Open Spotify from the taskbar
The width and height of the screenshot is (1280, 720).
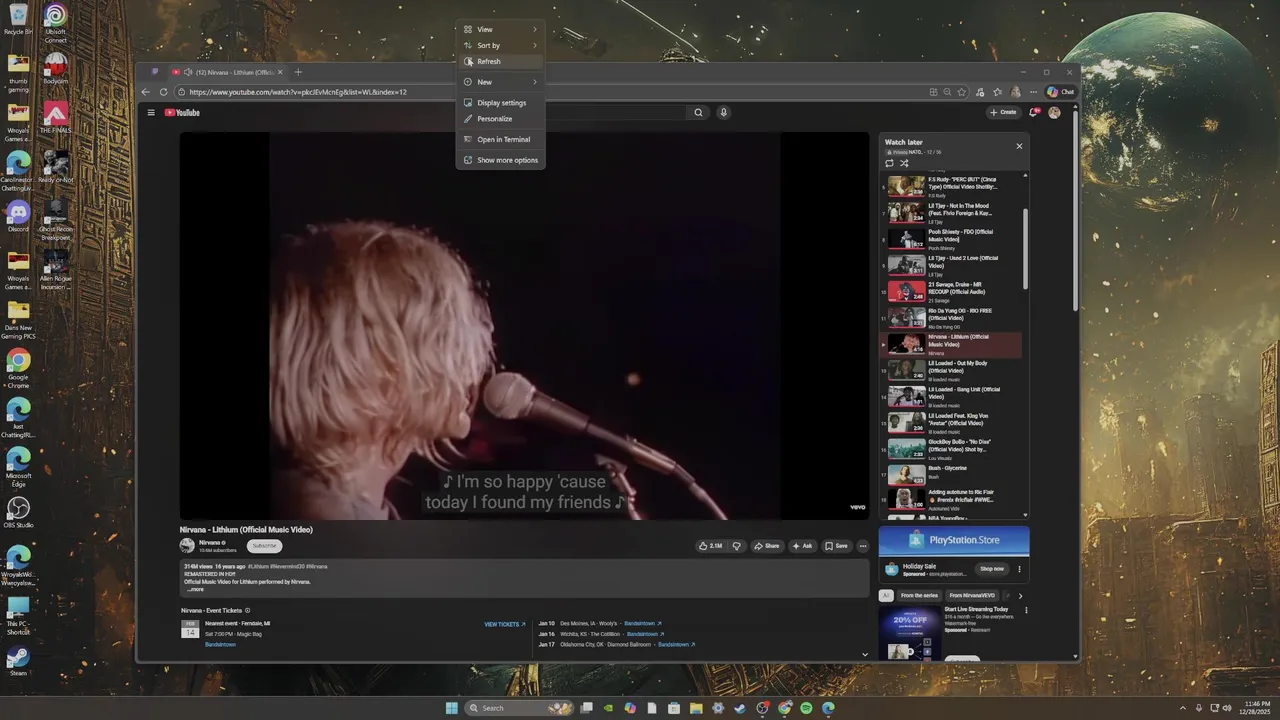pyautogui.click(x=806, y=708)
